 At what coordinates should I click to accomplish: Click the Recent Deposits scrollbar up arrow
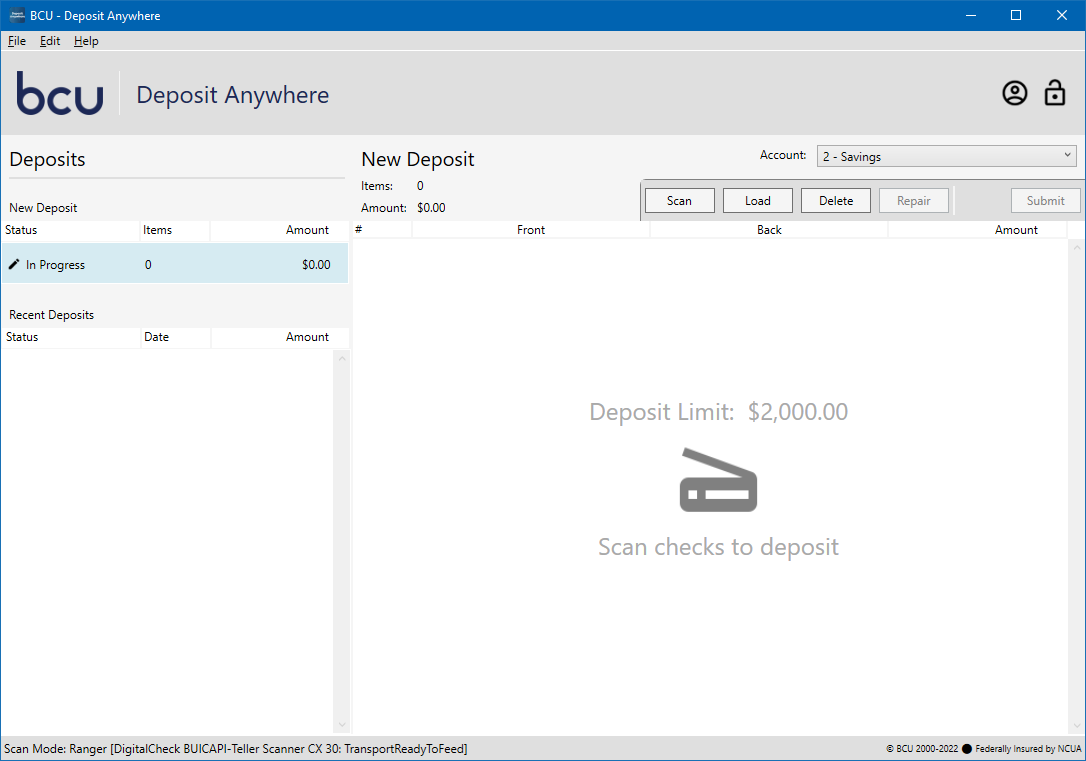point(341,358)
